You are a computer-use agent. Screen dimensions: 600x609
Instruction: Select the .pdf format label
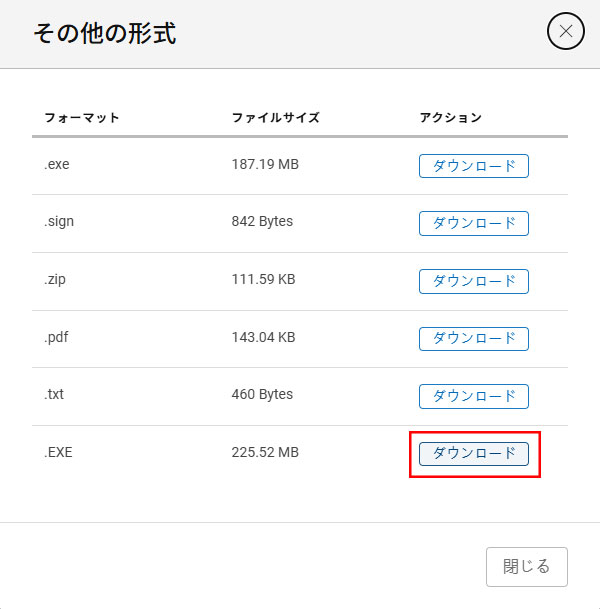click(56, 337)
